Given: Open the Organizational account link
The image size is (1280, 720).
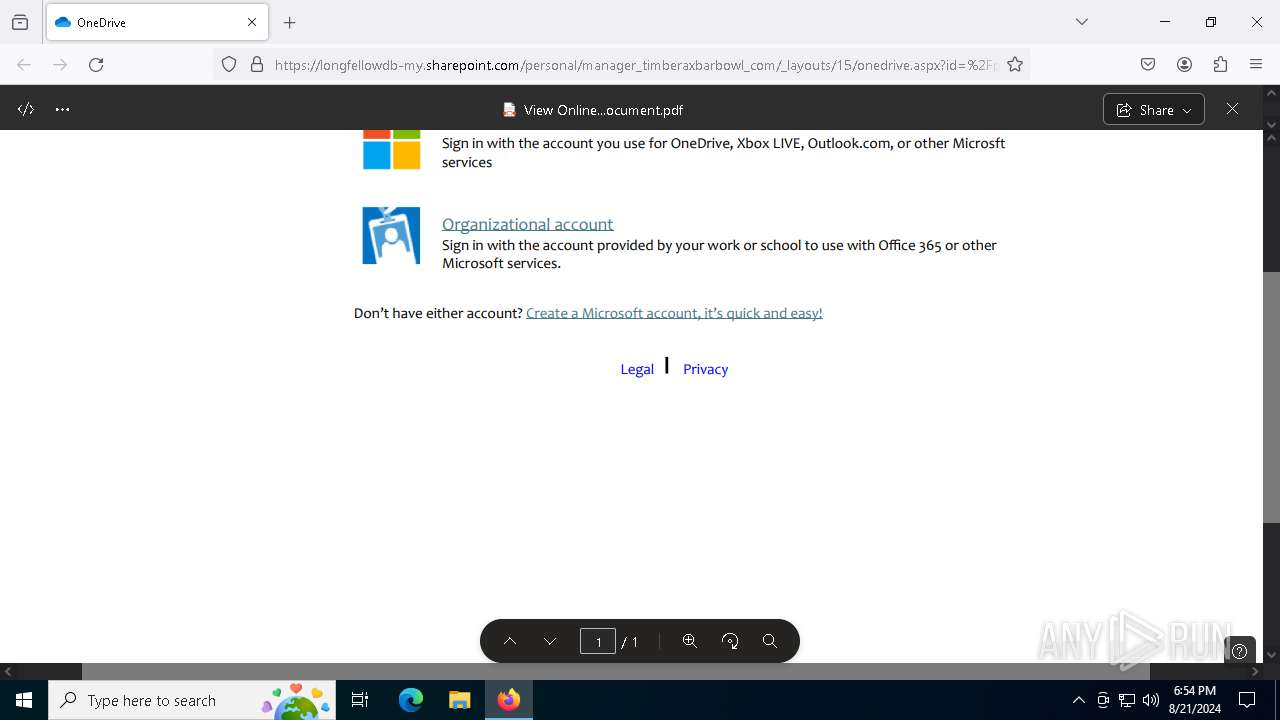Looking at the screenshot, I should (527, 224).
